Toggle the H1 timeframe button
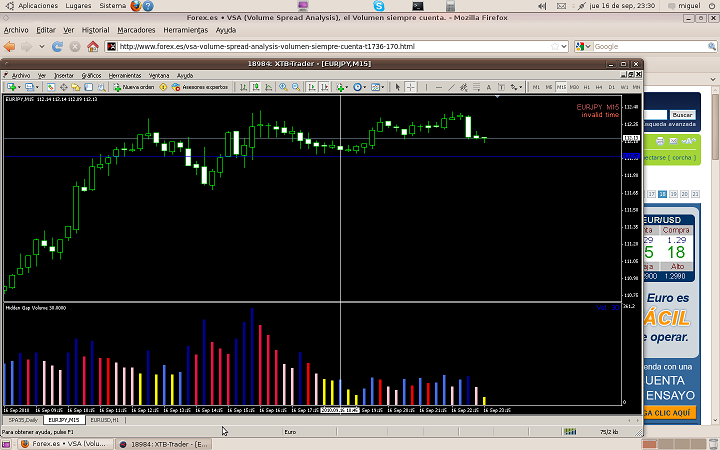The height and width of the screenshot is (450, 720). pyautogui.click(x=588, y=87)
